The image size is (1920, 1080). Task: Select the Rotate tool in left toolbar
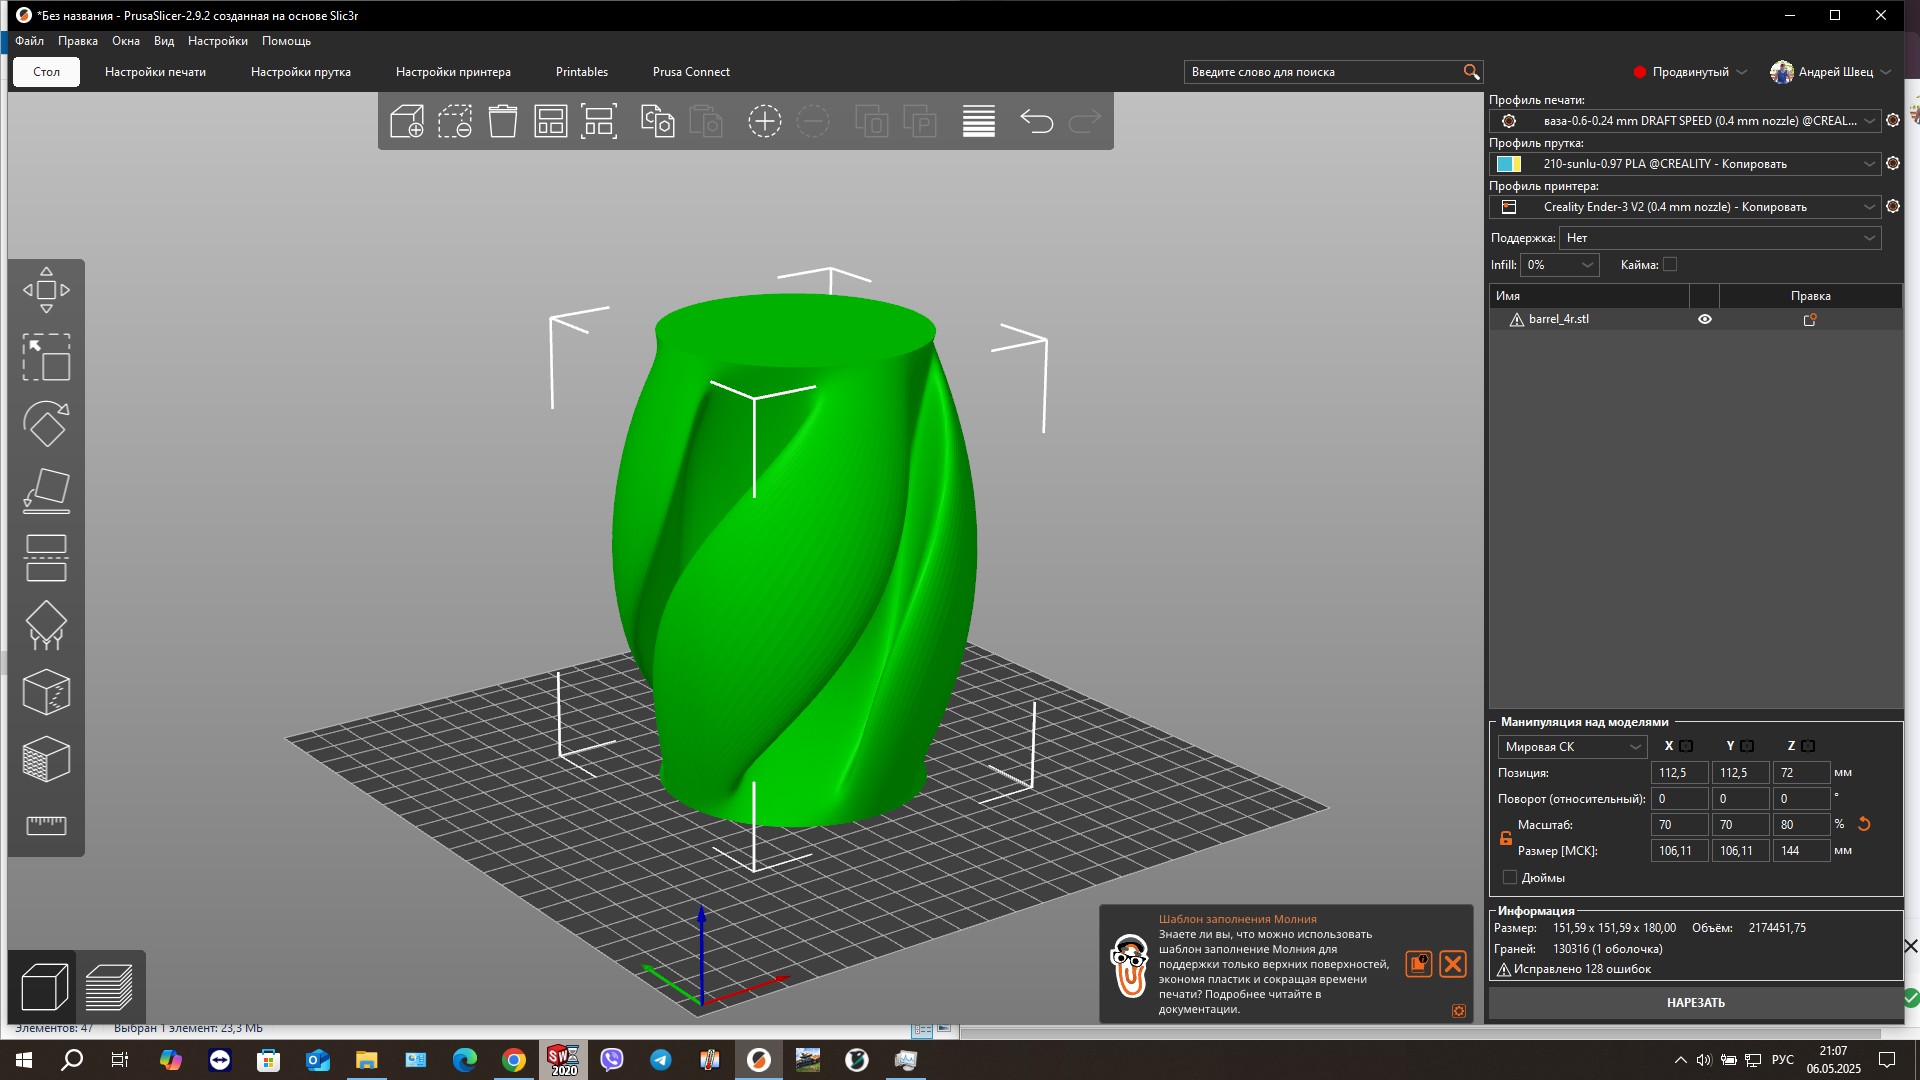(46, 424)
